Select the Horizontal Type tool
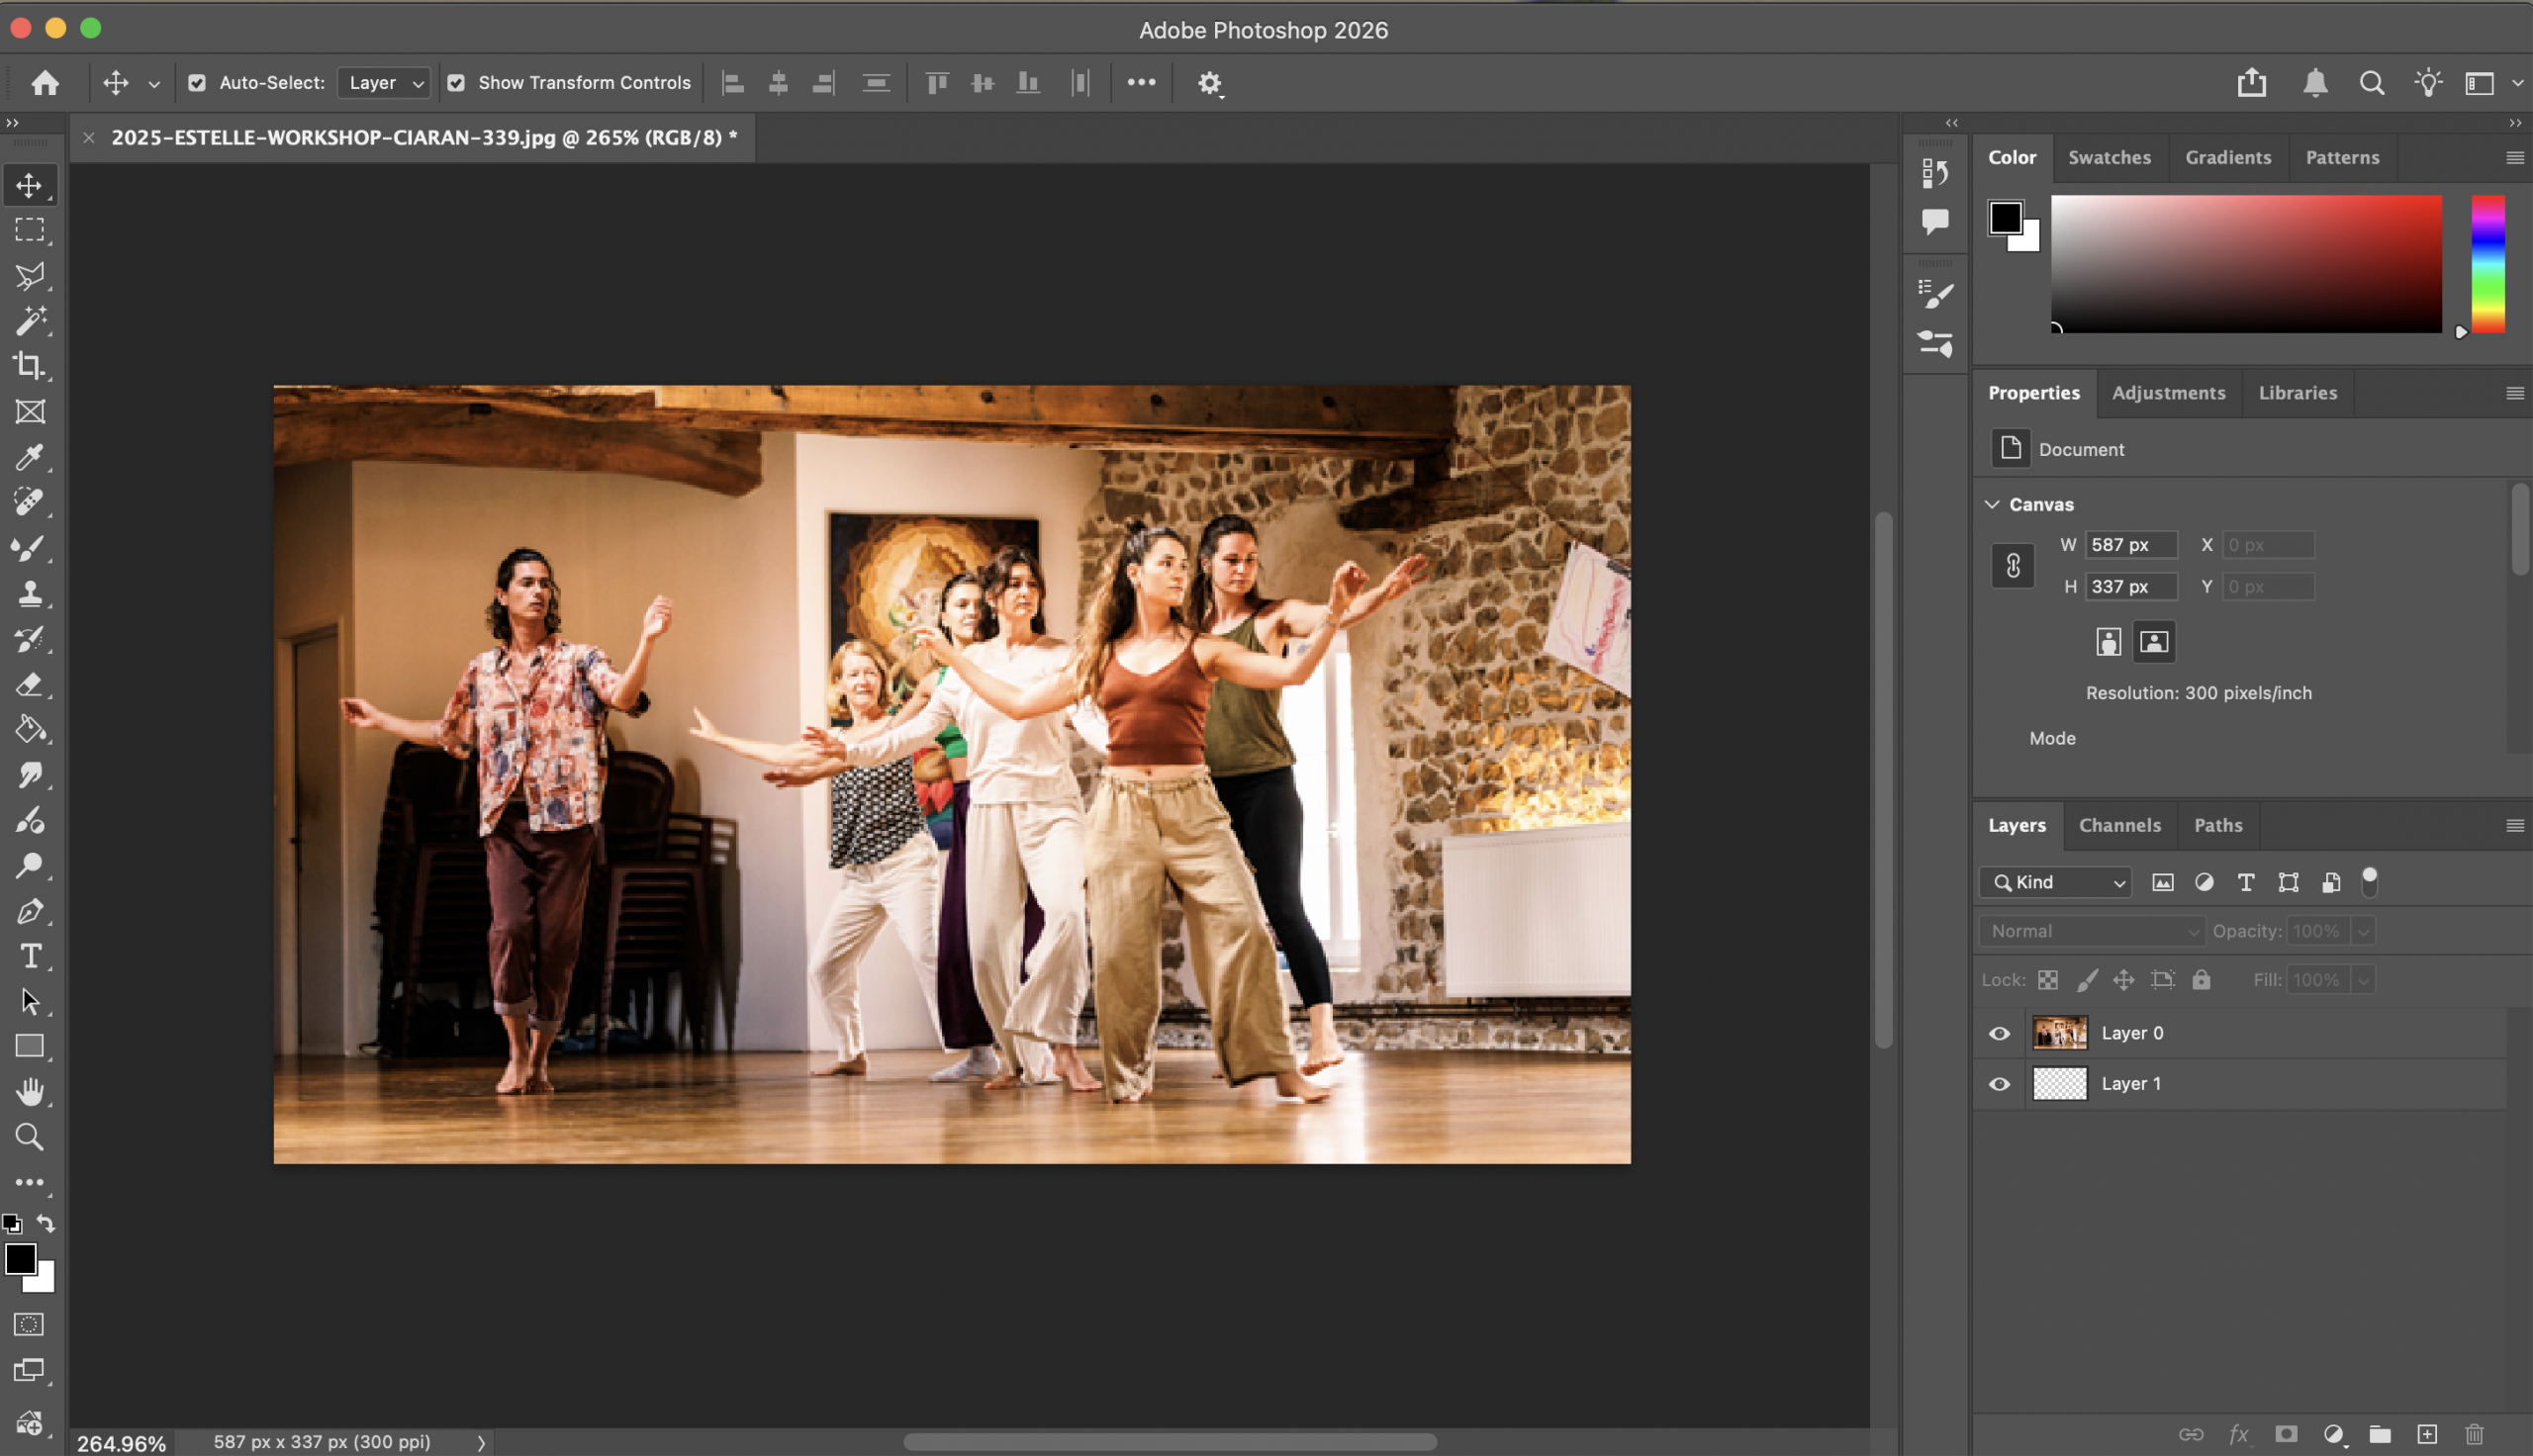 click(29, 956)
